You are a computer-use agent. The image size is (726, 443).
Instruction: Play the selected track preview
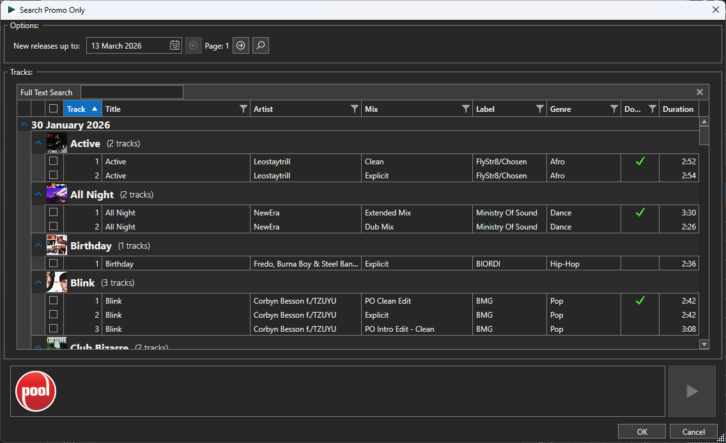pyautogui.click(x=691, y=391)
